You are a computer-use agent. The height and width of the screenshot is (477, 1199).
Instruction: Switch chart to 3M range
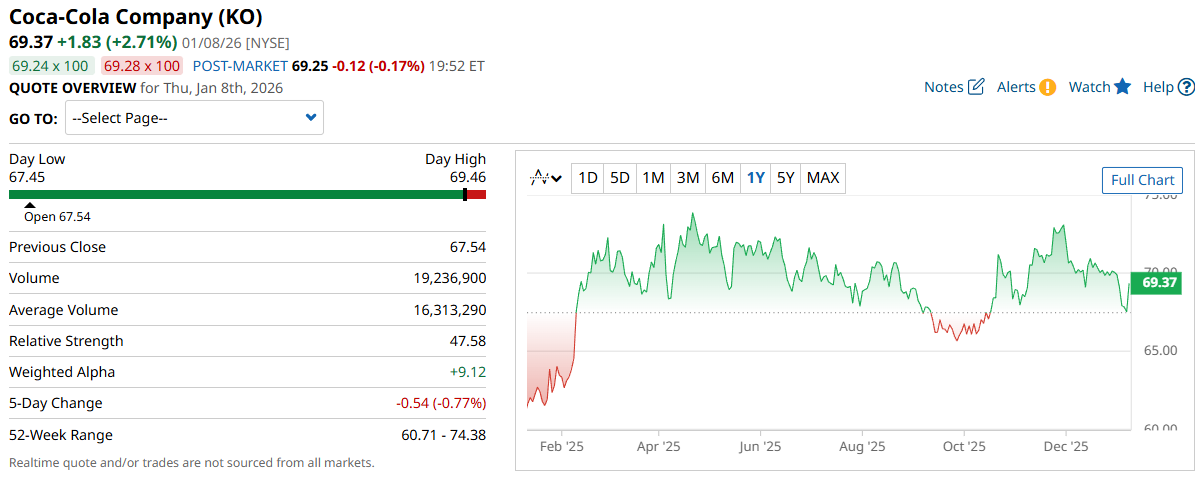click(x=688, y=178)
